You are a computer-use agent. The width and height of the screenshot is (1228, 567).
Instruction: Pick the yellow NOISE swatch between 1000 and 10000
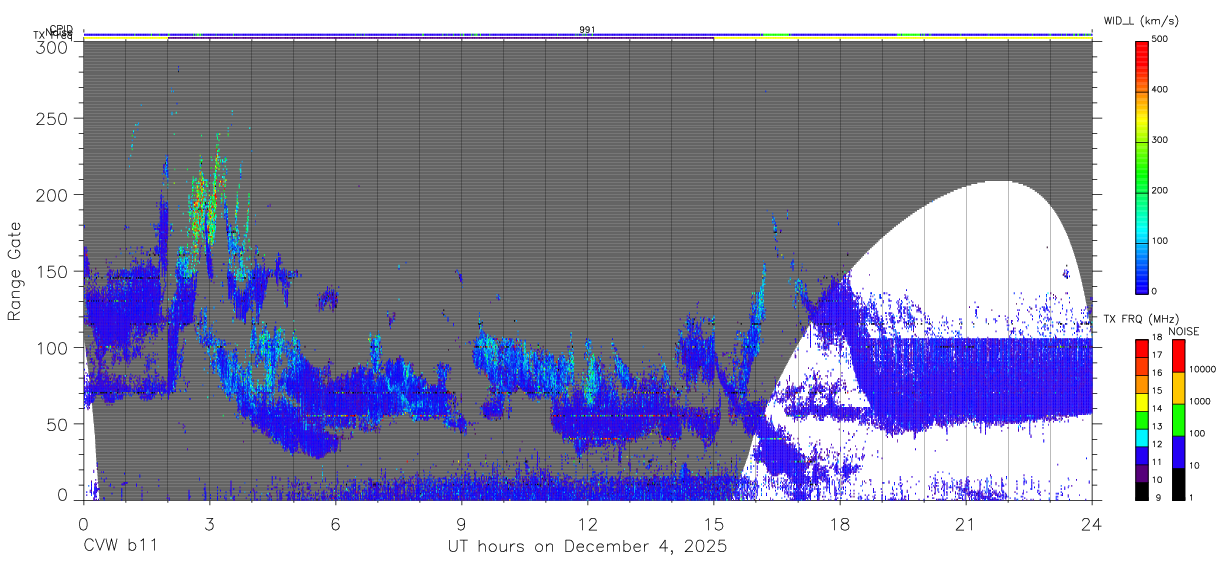coord(1178,387)
